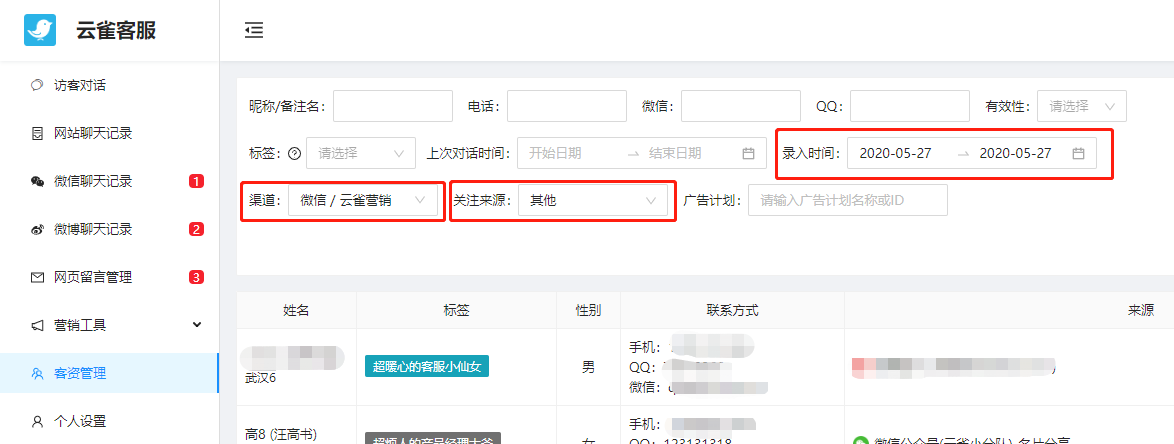This screenshot has height=444, width=1174.
Task: Open 访客对话 in the sidebar
Action: coord(80,85)
